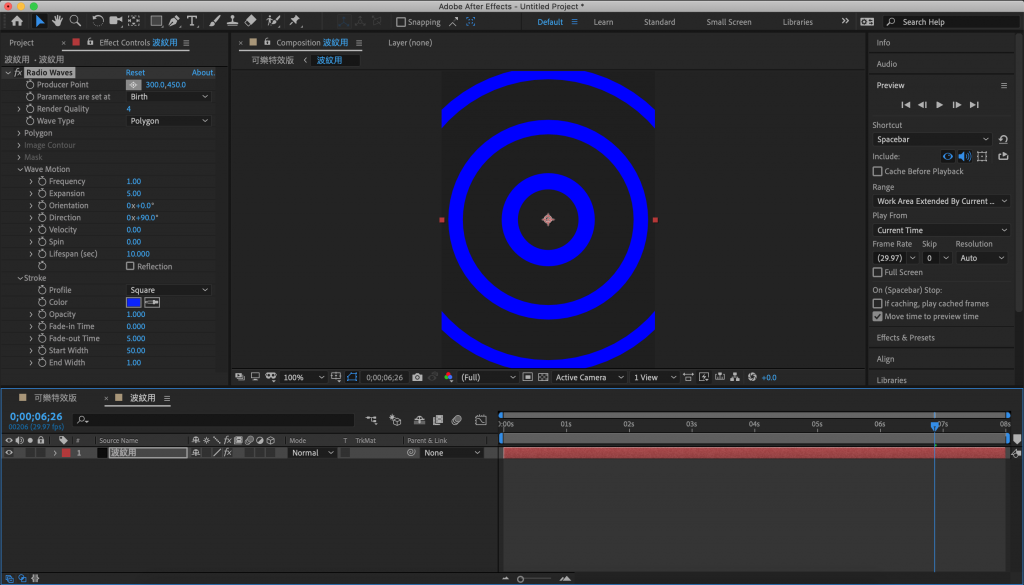The height and width of the screenshot is (585, 1024).
Task: Switch to the Libraries workspace
Action: [797, 22]
